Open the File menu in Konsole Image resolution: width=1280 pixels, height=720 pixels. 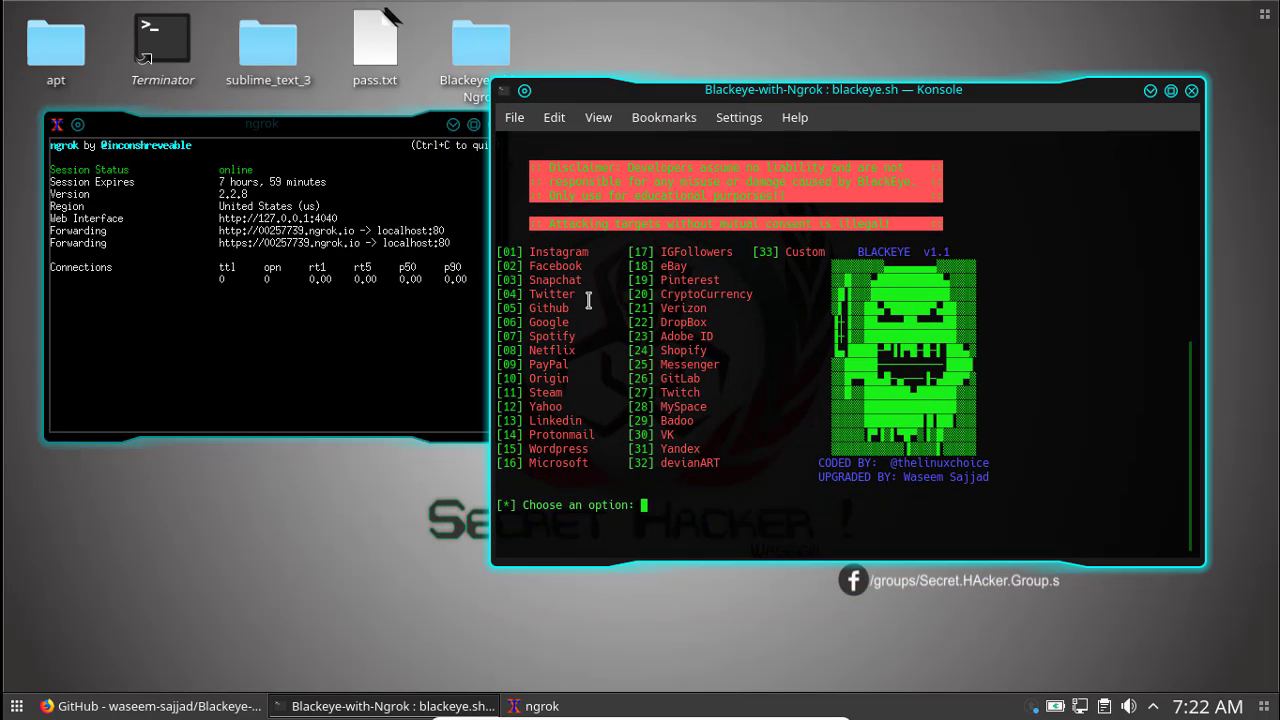514,117
